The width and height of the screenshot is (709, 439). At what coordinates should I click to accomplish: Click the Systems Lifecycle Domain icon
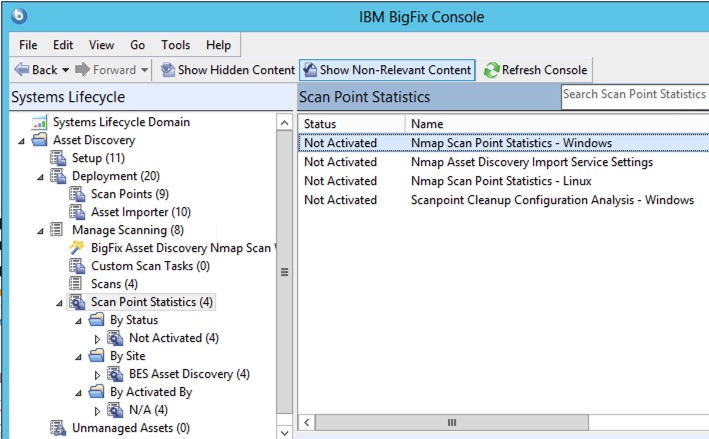tap(40, 122)
